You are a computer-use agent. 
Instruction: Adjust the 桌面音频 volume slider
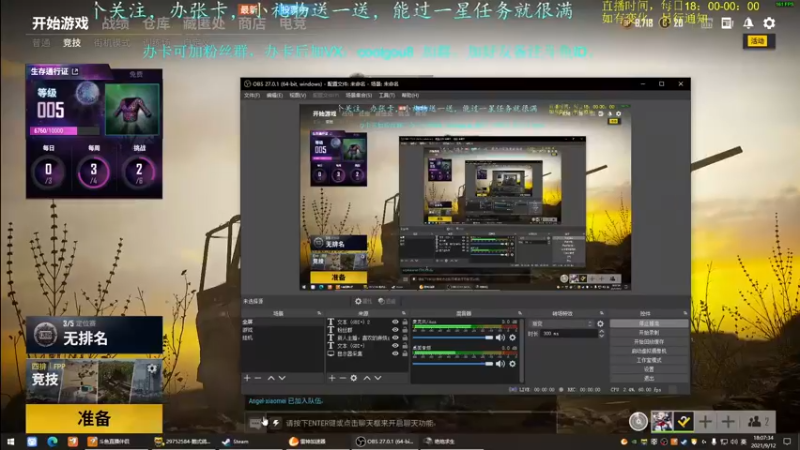(x=453, y=364)
